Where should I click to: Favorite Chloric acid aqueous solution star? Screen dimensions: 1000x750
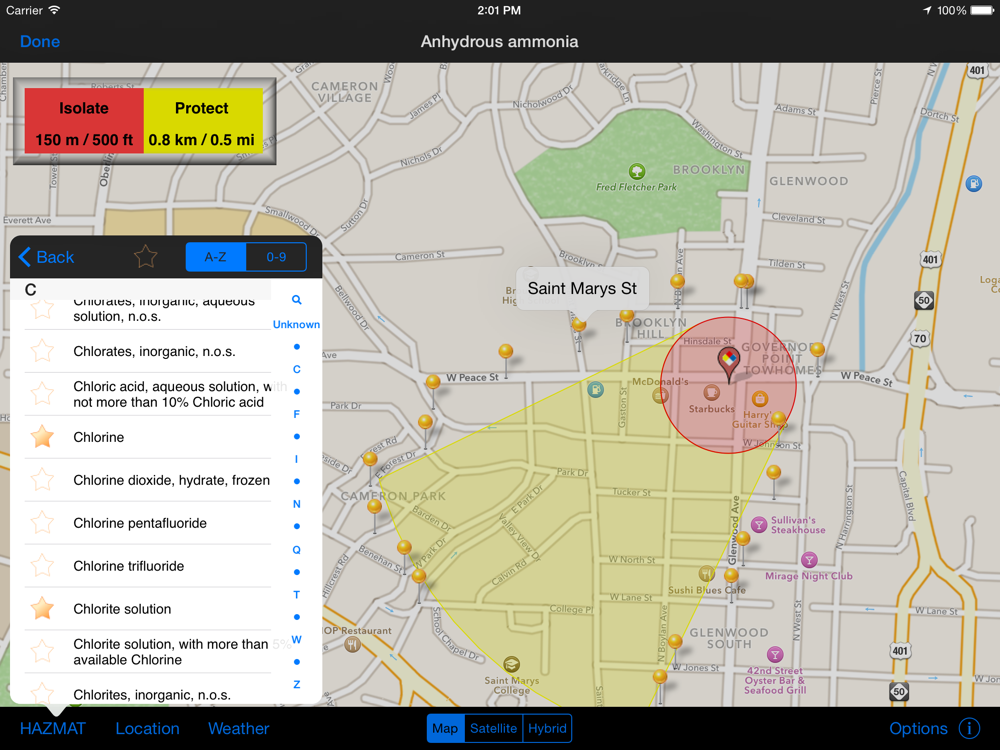click(x=42, y=393)
